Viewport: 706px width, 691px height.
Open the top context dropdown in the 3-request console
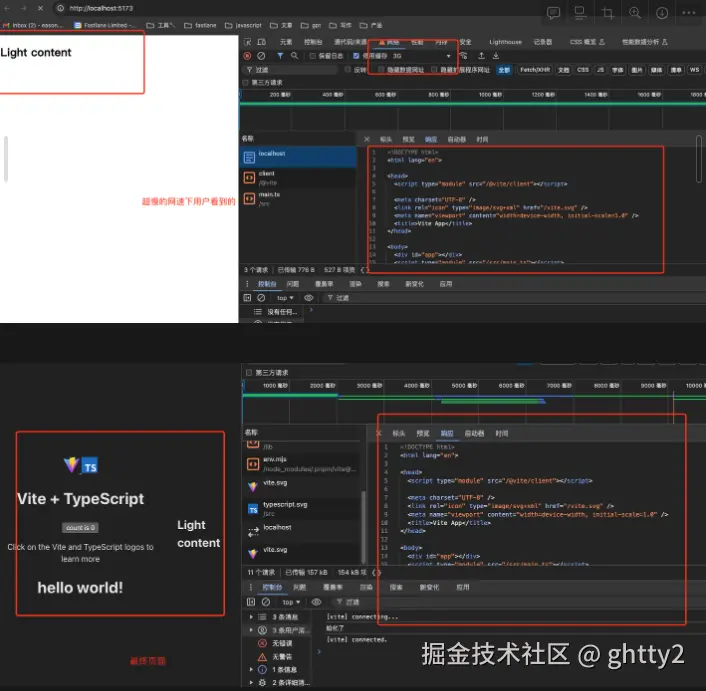(x=285, y=298)
